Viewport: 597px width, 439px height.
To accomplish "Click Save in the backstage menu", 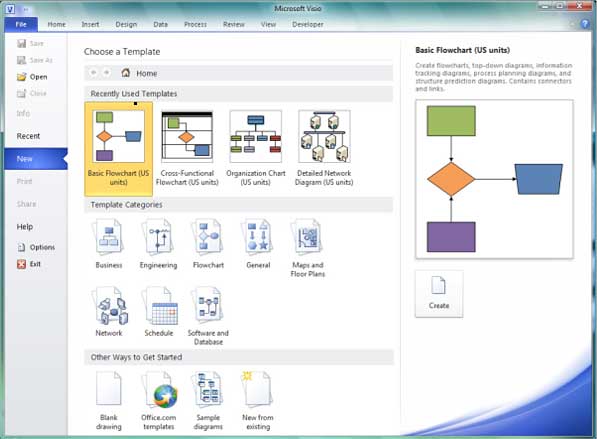I will coord(30,43).
